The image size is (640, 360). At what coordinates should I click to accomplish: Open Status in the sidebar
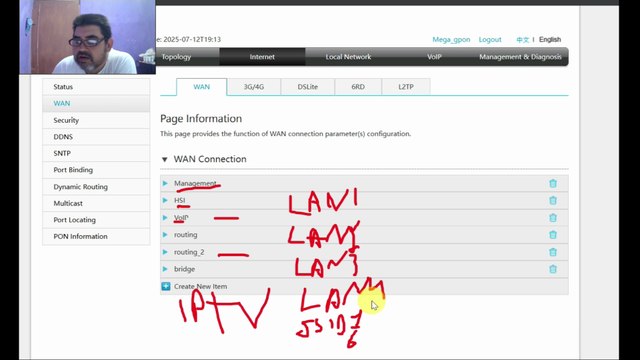pyautogui.click(x=96, y=87)
